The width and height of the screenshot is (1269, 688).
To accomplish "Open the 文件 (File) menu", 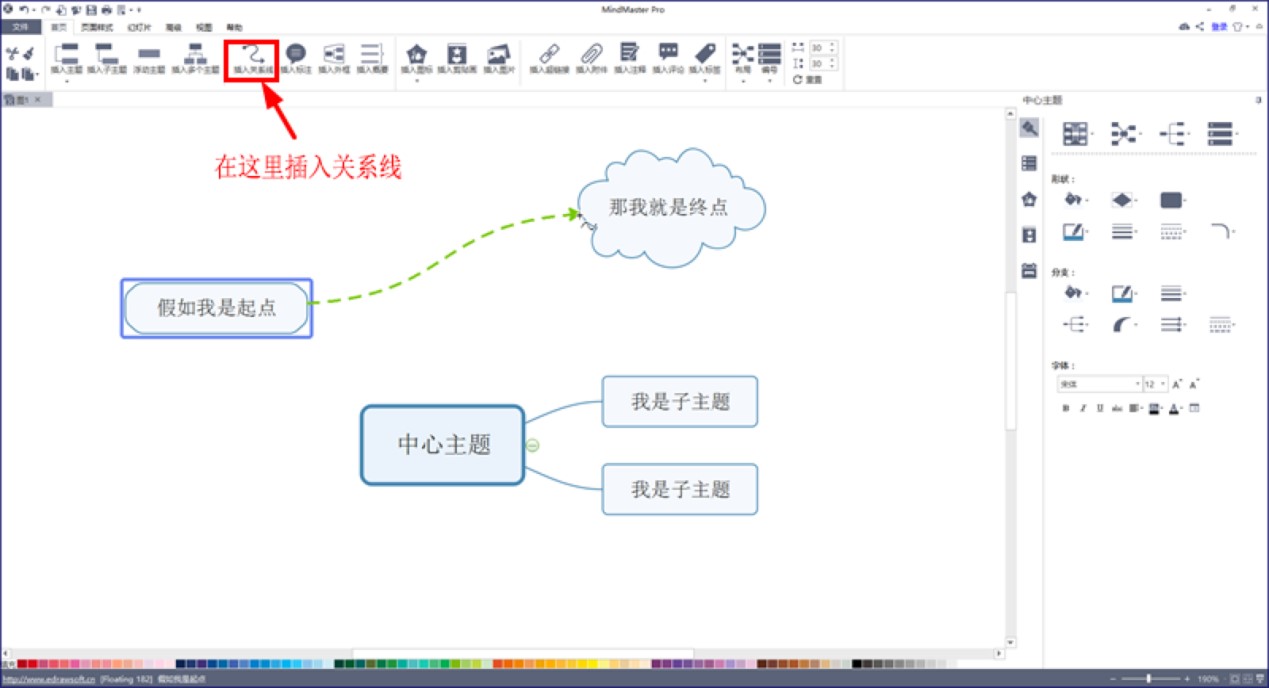I will tap(20, 27).
